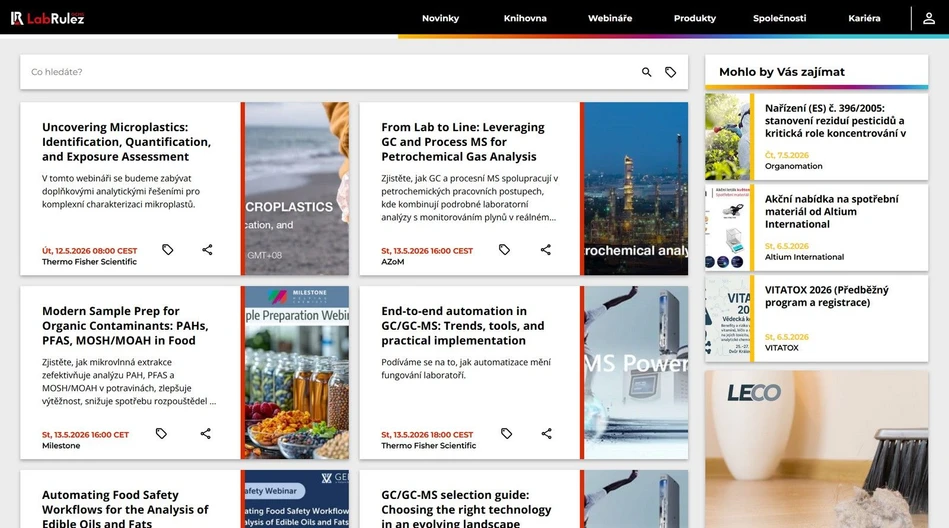Open 'From Lab to Line' webinar title
Viewport: 949px width, 528px height.
click(462, 142)
